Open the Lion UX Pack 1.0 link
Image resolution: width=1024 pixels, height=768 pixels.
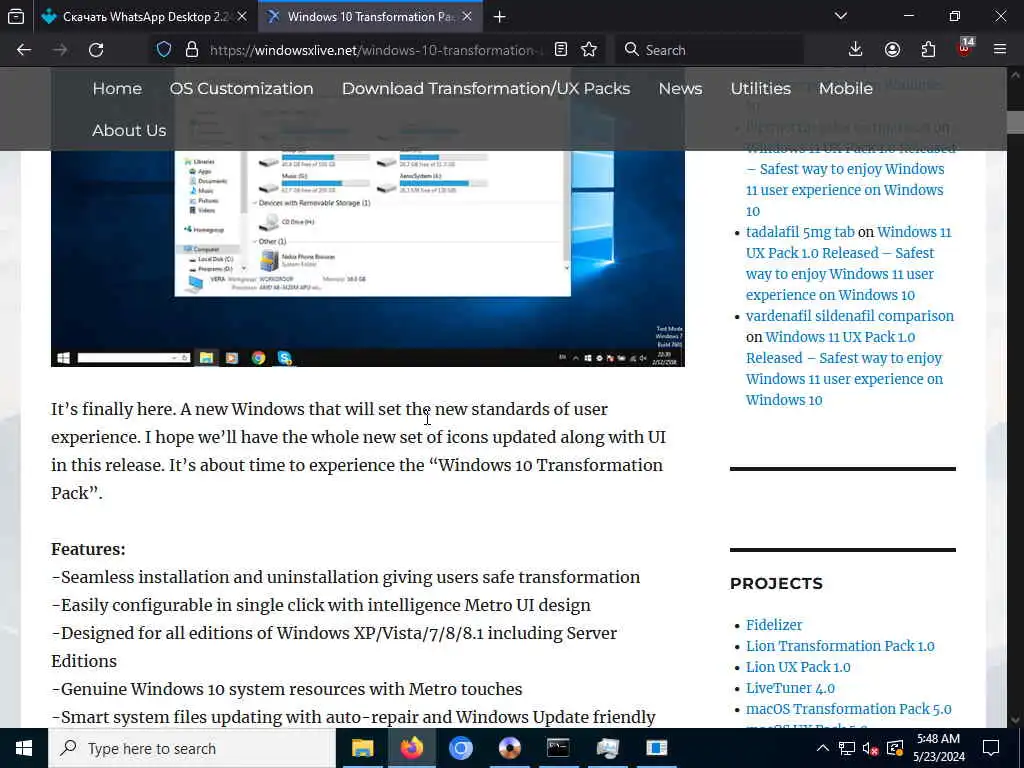coord(798,667)
